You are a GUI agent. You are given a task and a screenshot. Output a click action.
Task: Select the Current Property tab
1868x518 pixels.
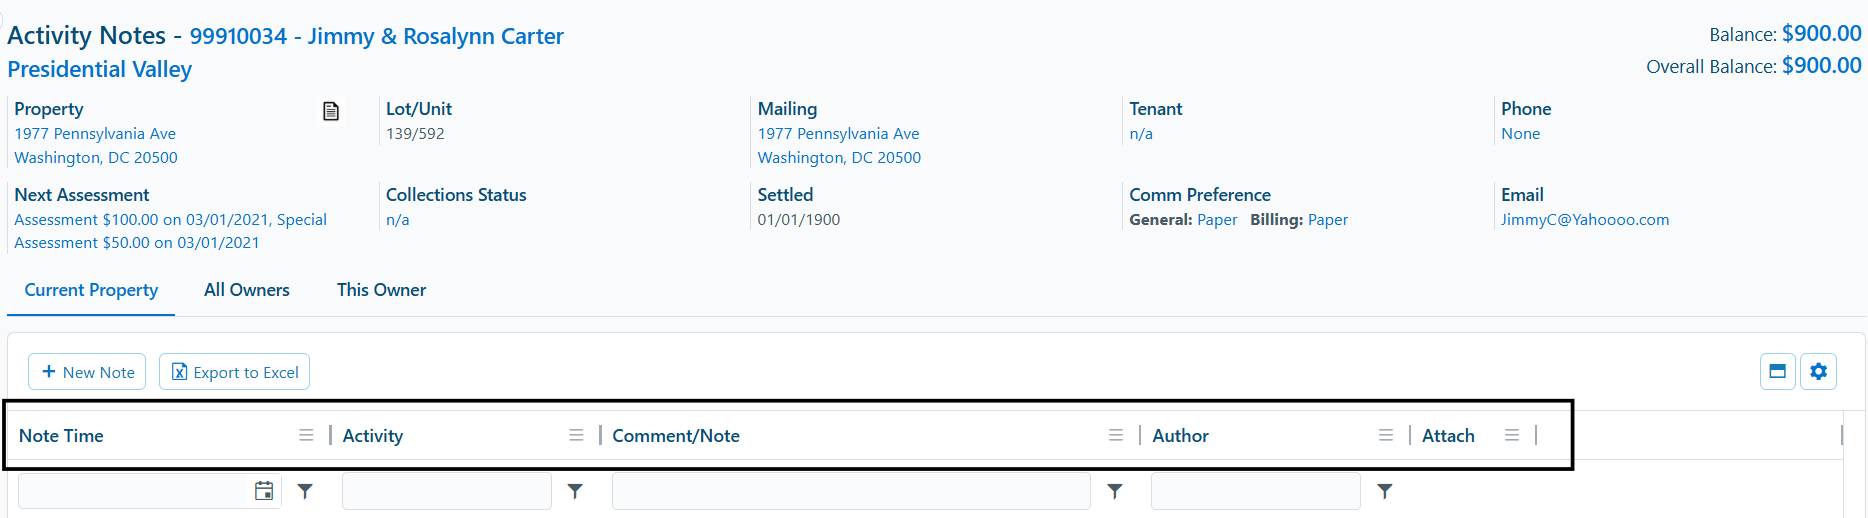tap(91, 290)
